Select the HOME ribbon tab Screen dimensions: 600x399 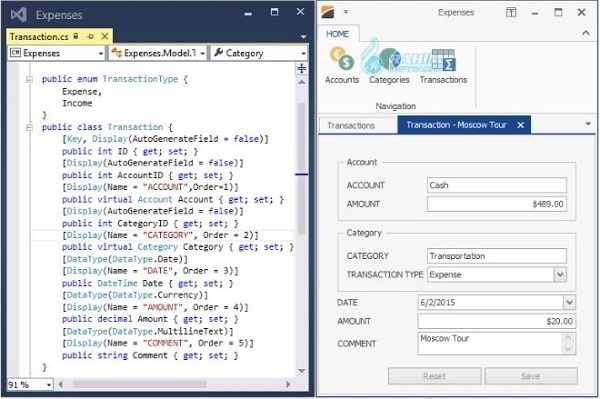[x=338, y=34]
